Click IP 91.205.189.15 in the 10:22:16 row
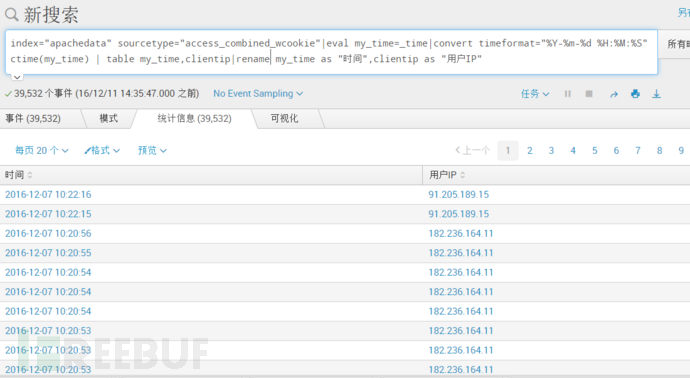 (459, 195)
